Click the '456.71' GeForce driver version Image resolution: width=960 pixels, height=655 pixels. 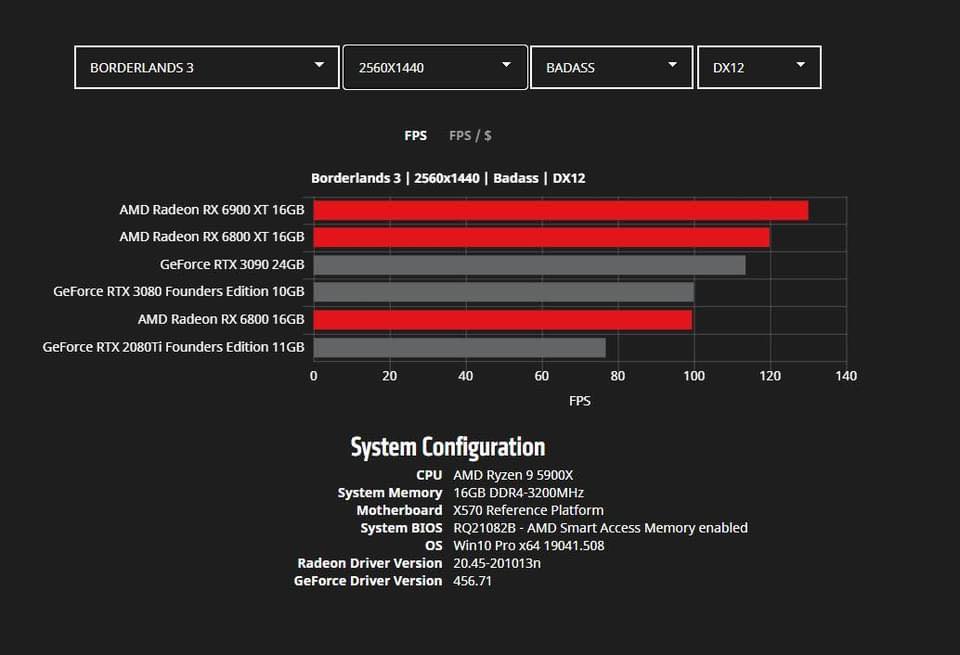[472, 581]
